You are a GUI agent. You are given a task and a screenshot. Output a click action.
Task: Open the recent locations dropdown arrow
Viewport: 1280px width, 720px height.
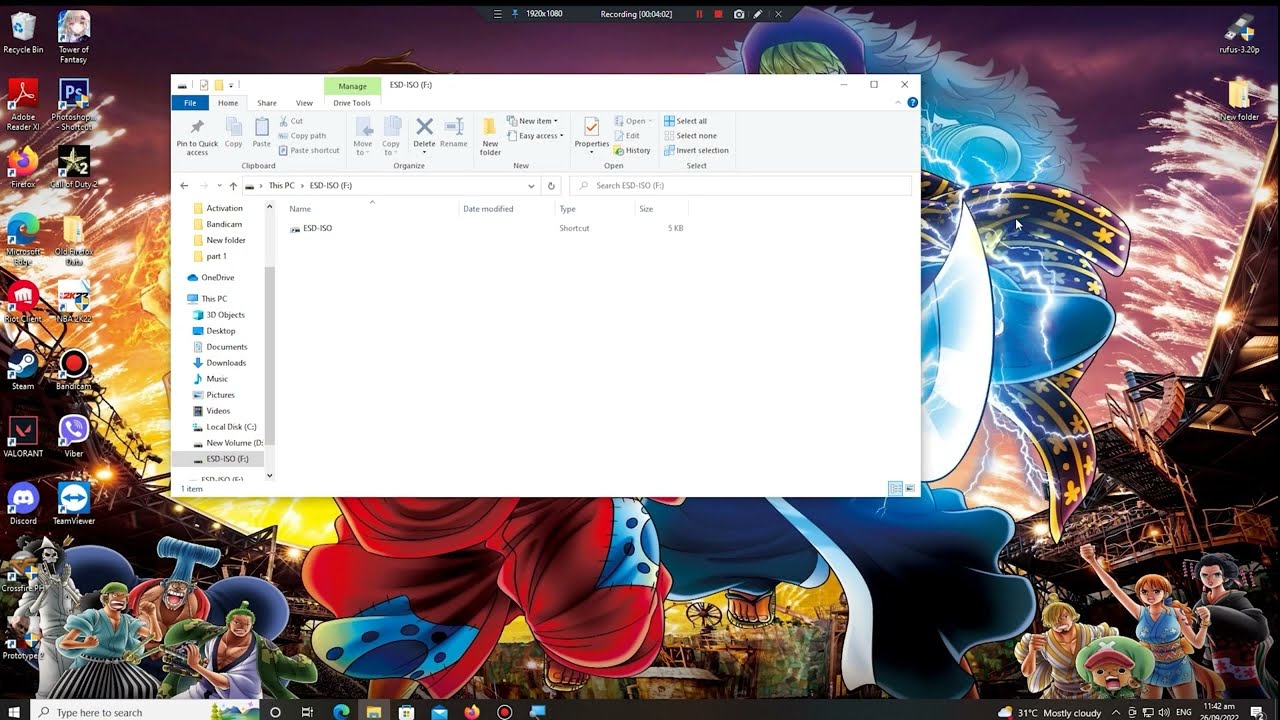click(218, 186)
